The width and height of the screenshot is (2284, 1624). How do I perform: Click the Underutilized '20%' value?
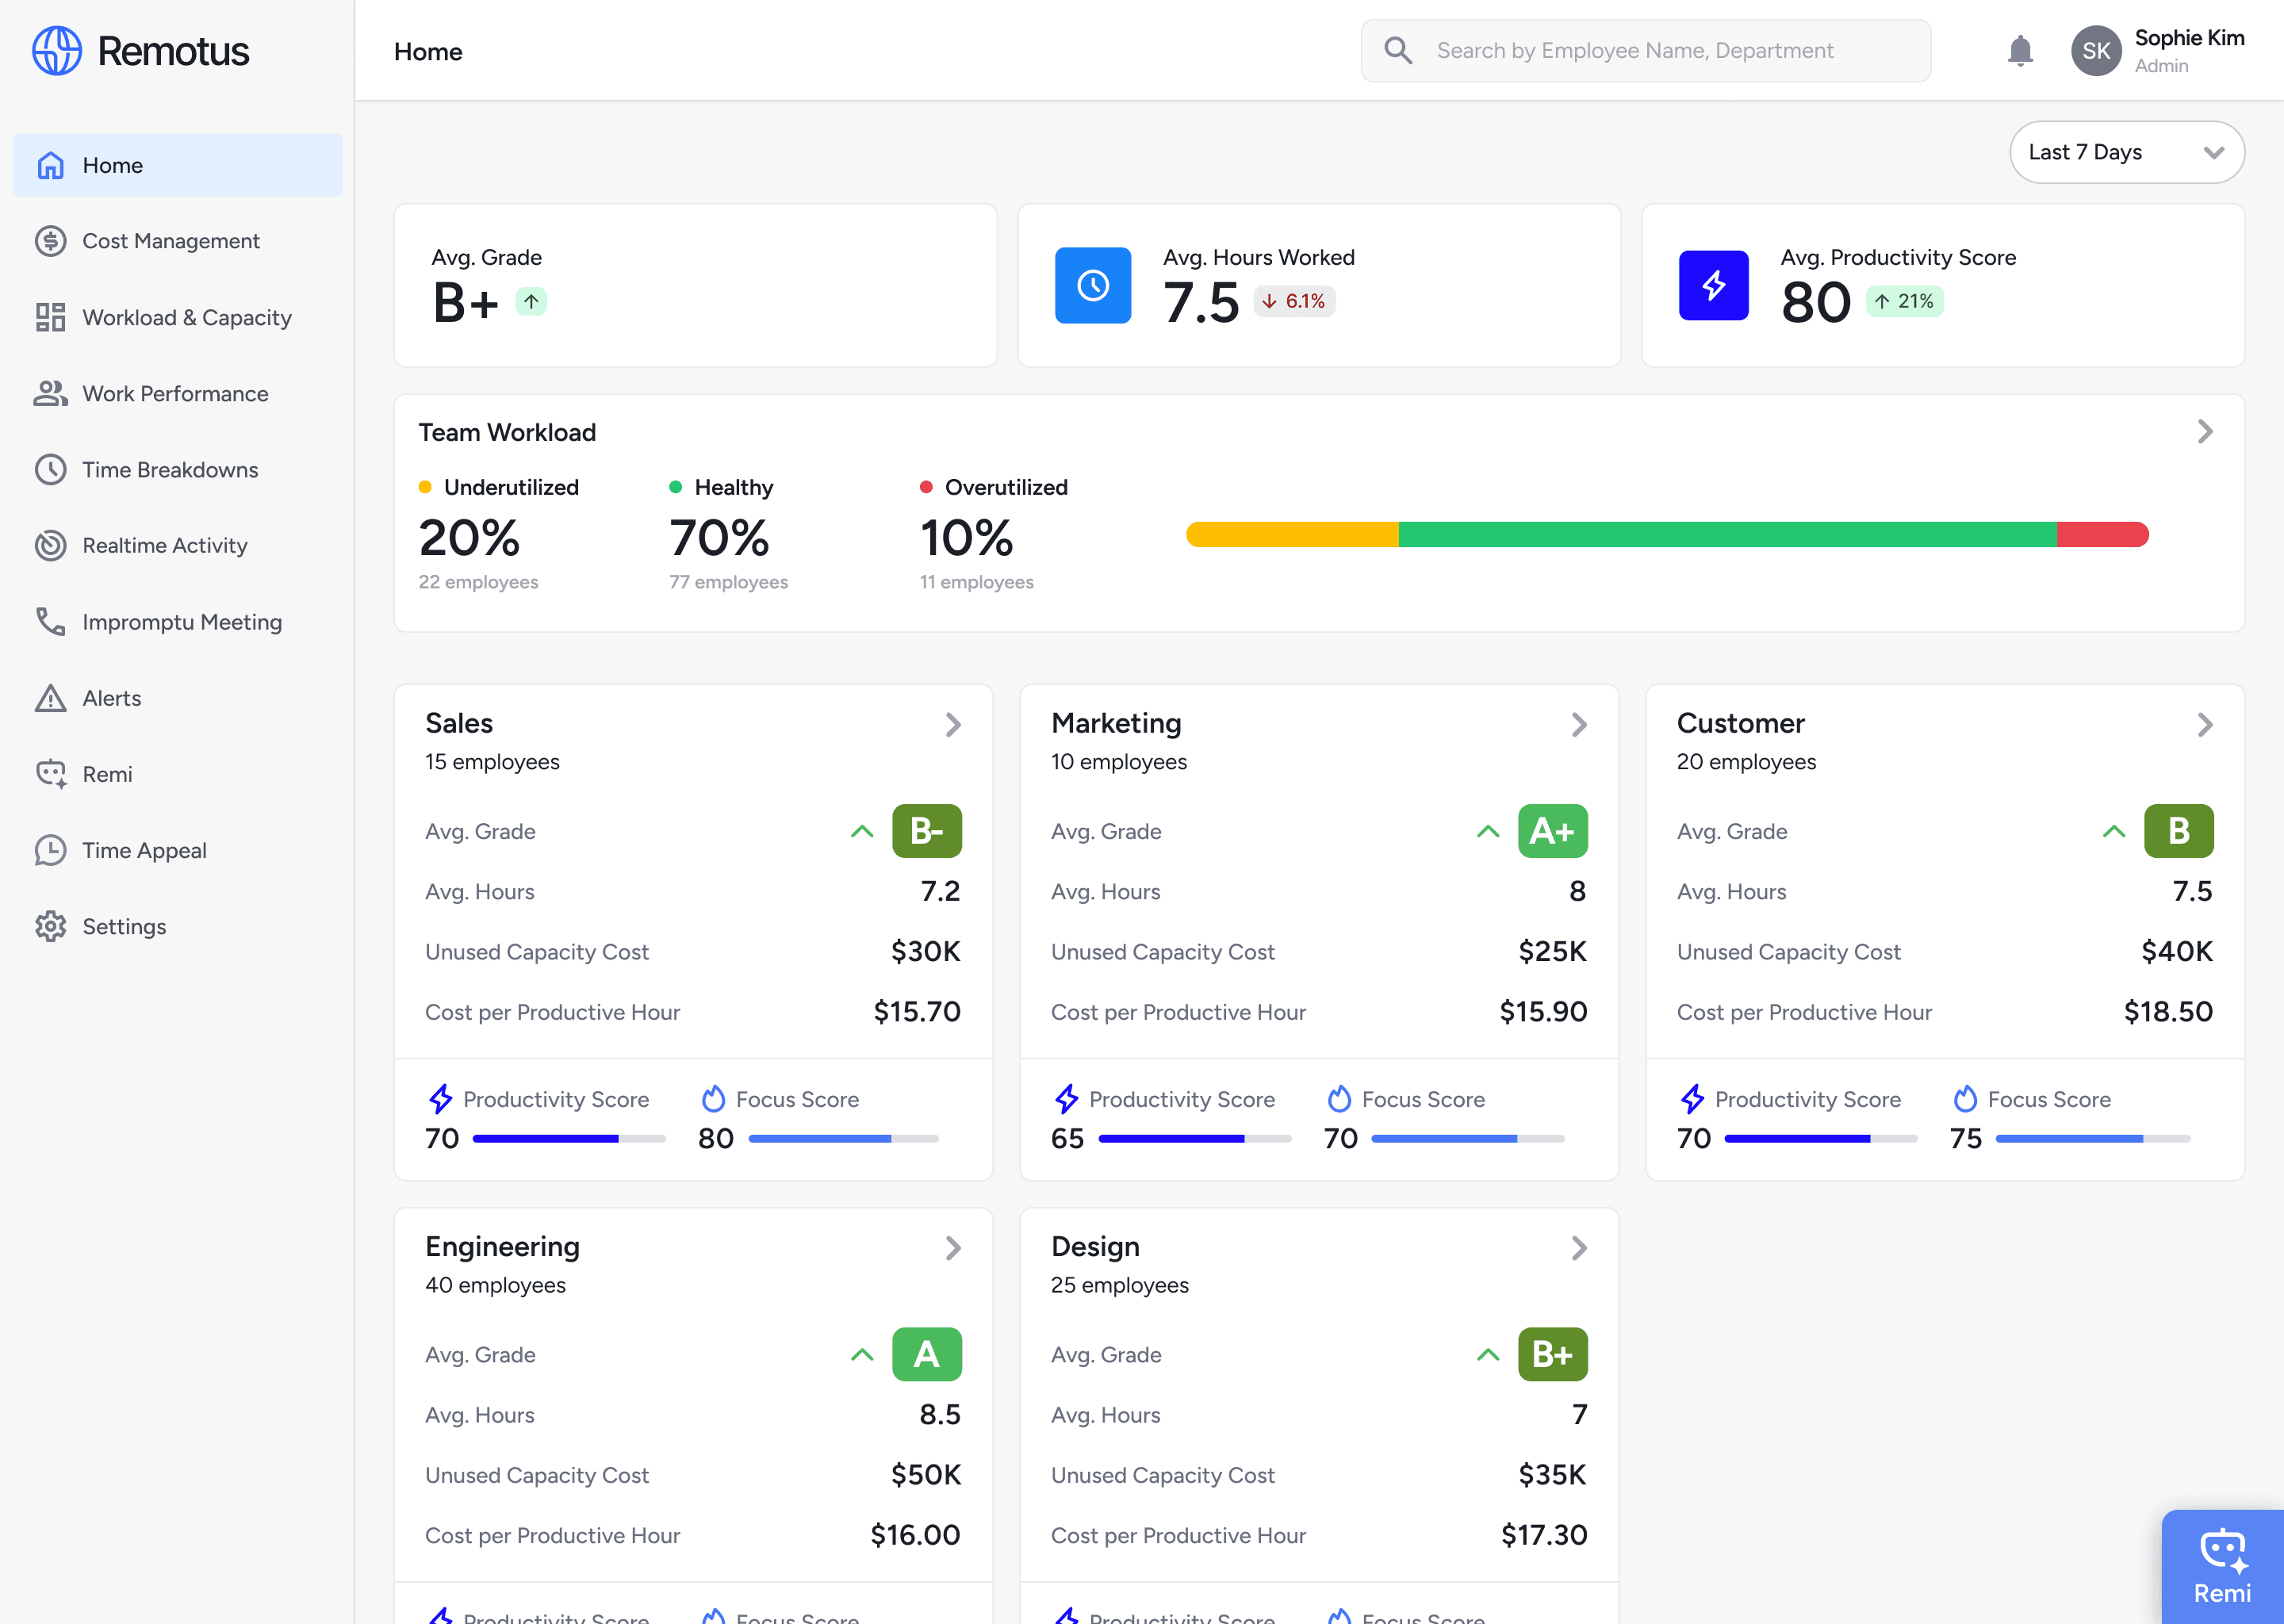click(x=469, y=538)
